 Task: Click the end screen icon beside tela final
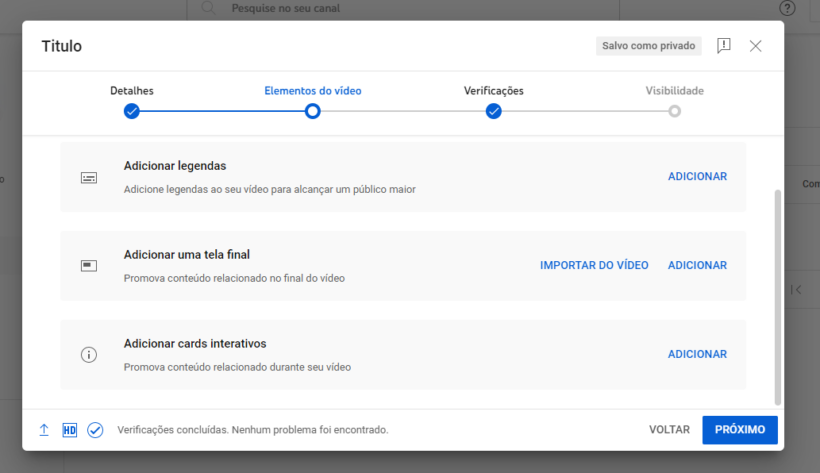(89, 266)
